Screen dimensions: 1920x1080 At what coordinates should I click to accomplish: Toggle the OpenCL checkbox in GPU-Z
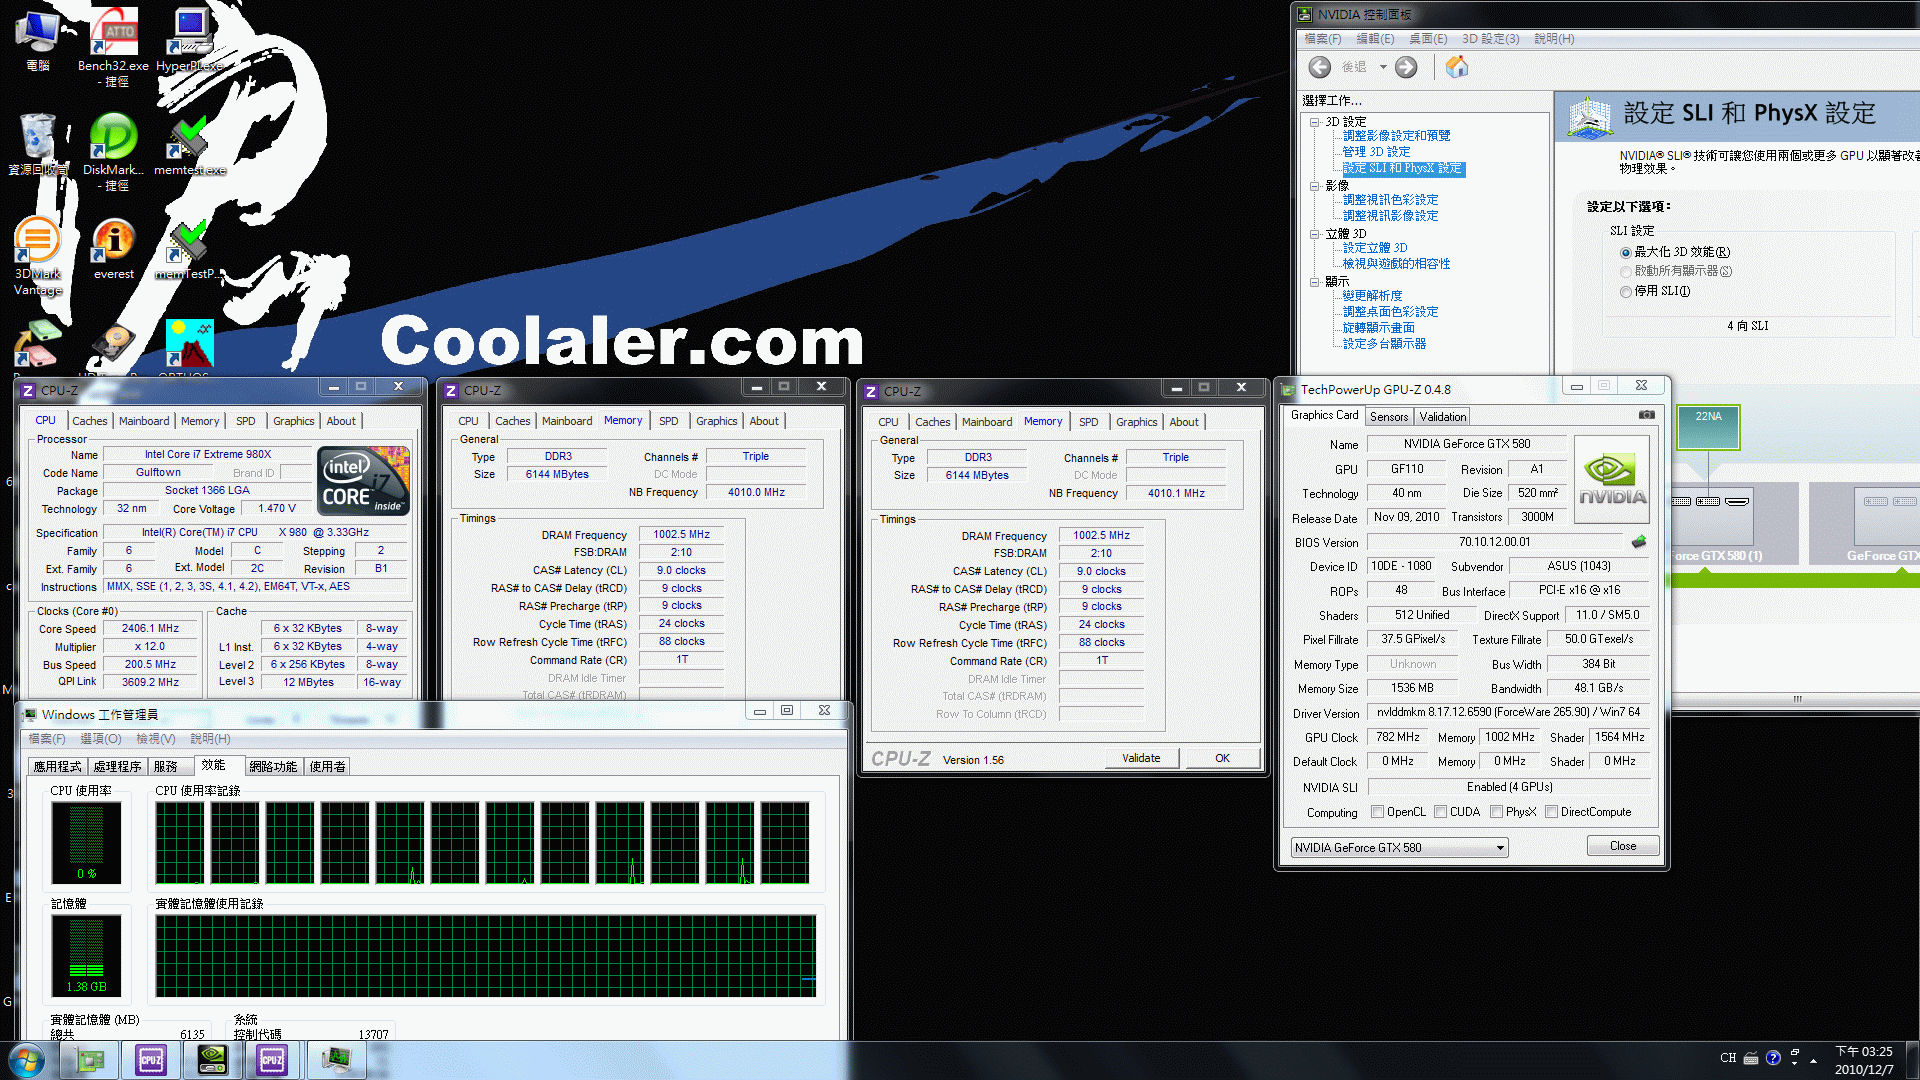click(1377, 812)
